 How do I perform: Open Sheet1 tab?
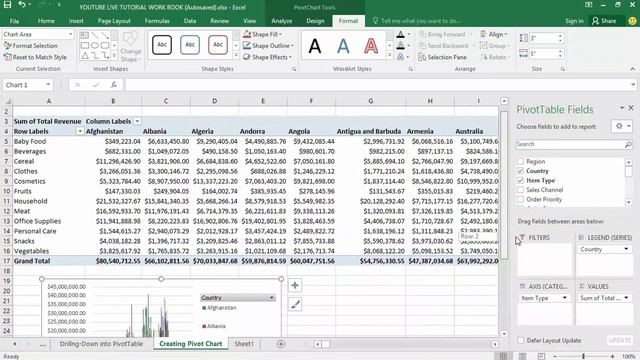pos(244,344)
